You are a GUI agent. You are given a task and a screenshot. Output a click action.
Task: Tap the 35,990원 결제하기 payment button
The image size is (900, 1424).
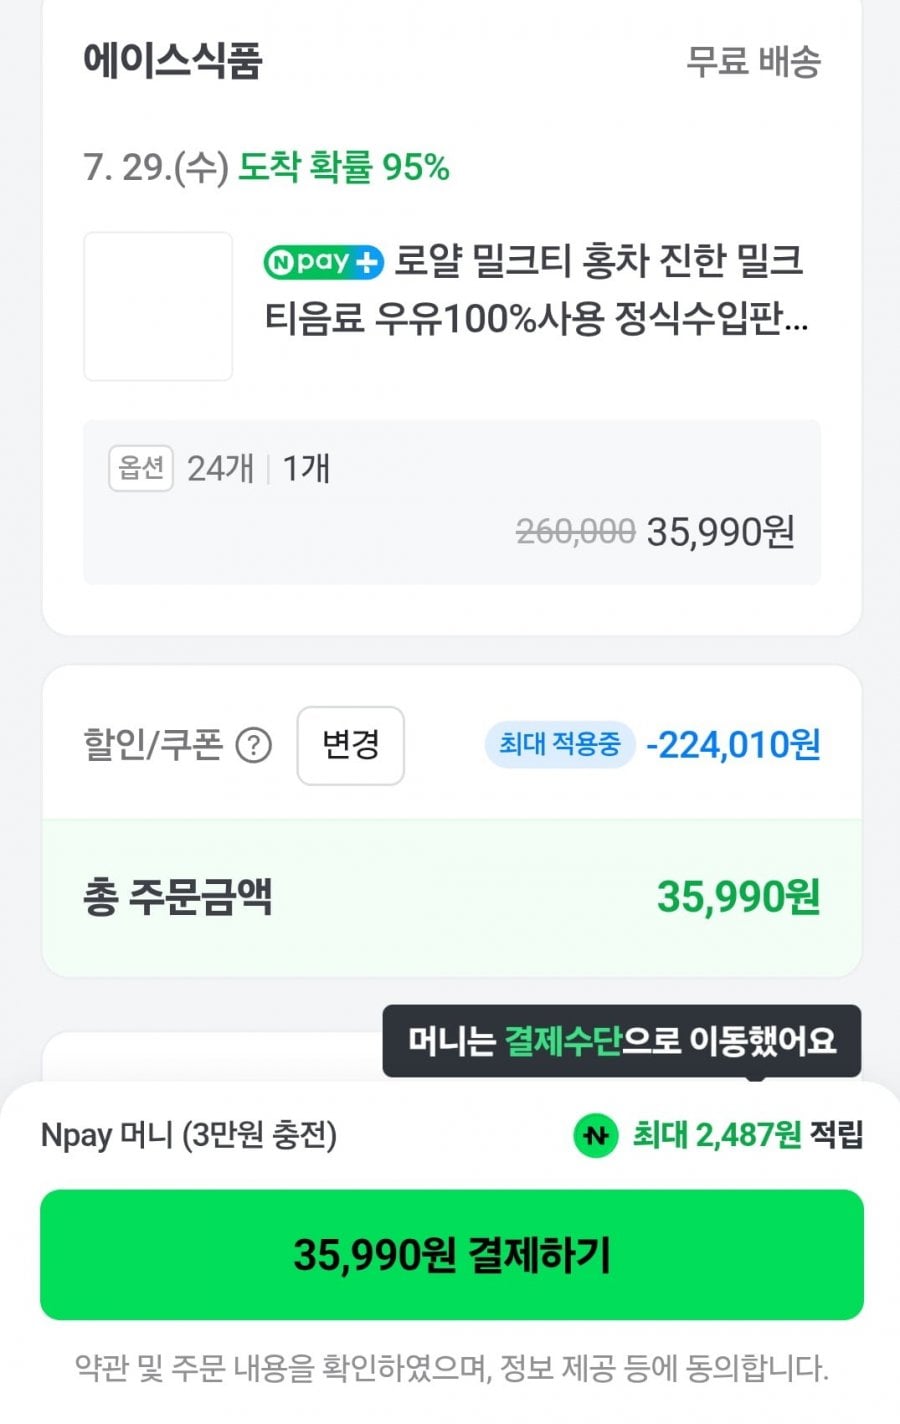(x=451, y=1254)
